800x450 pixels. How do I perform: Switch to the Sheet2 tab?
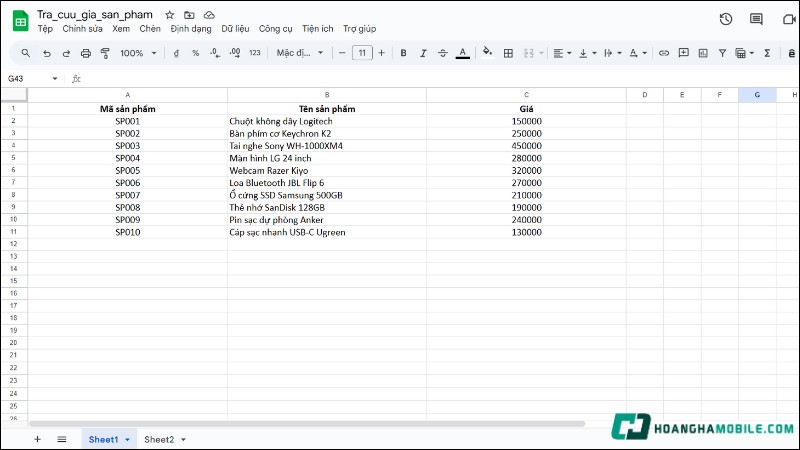(x=159, y=439)
